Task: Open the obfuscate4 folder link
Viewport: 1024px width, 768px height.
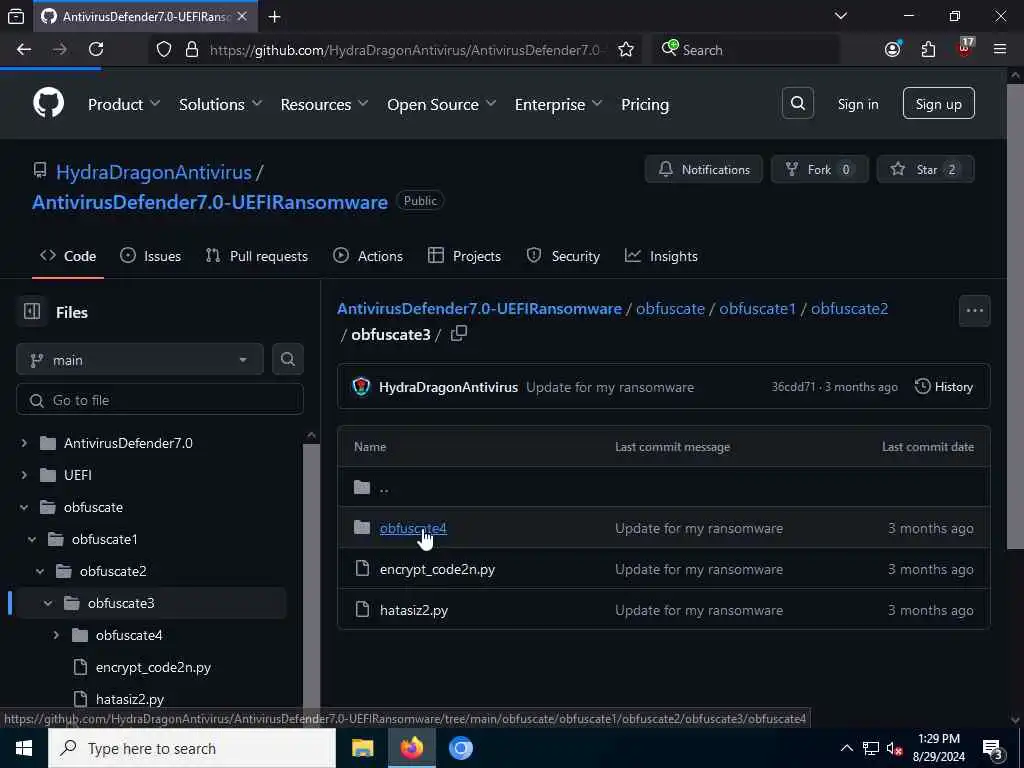Action: pyautogui.click(x=413, y=528)
